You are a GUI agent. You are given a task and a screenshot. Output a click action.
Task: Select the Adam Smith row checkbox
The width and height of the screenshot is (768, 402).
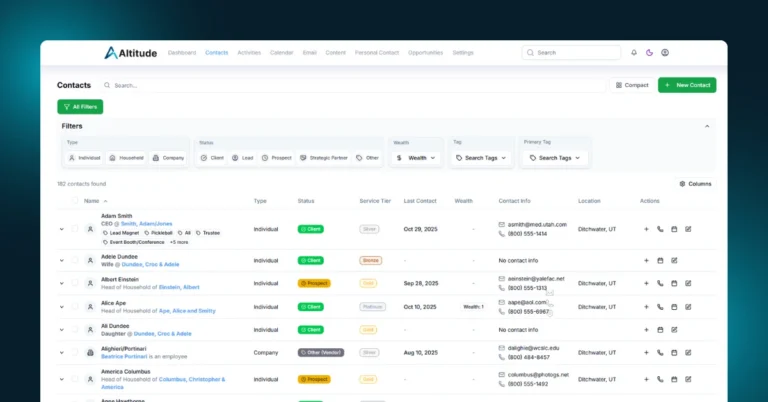pyautogui.click(x=74, y=229)
